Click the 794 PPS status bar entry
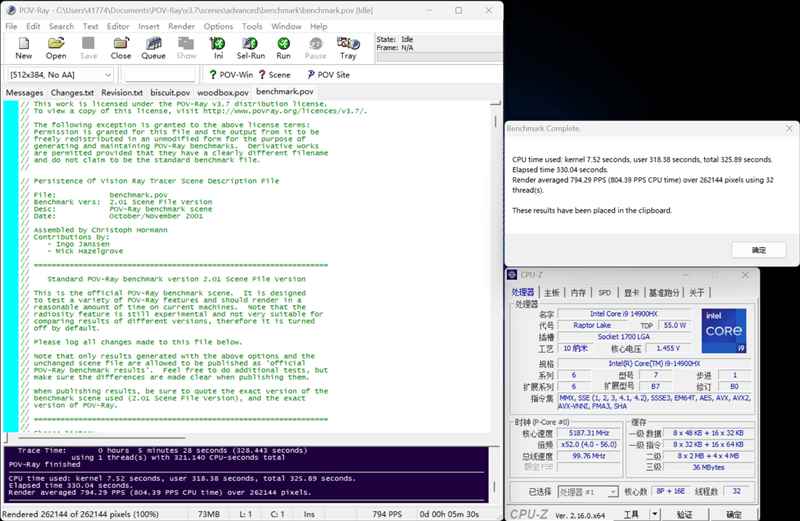This screenshot has width=800, height=521. point(387,514)
